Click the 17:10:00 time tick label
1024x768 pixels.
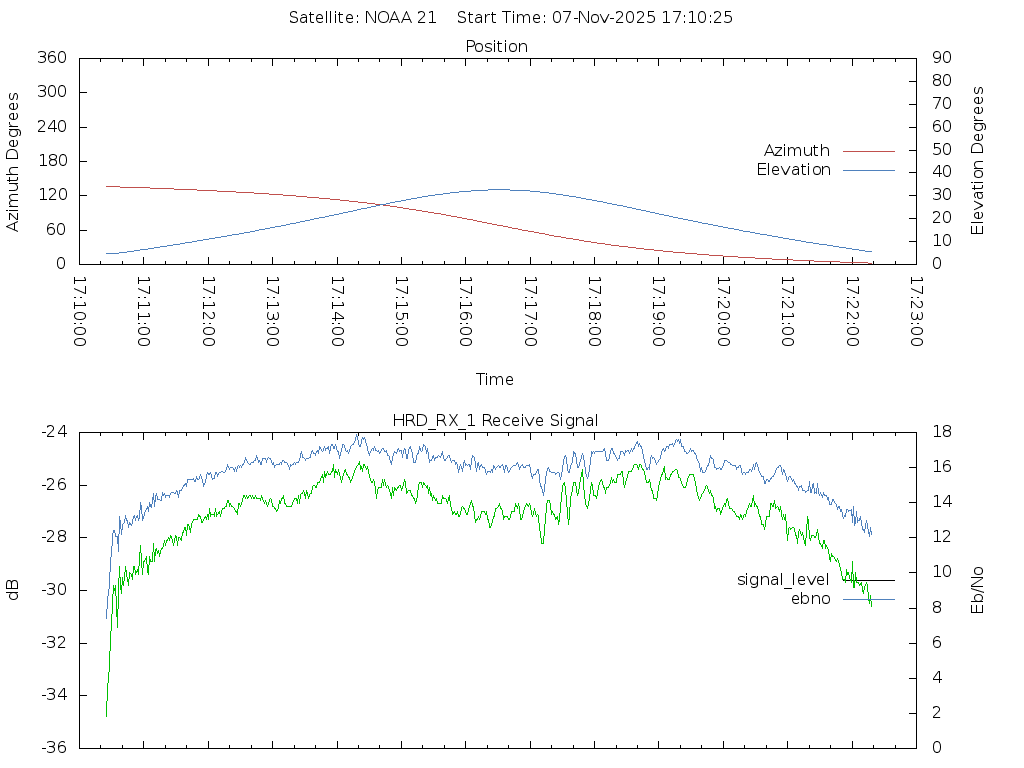(80, 312)
